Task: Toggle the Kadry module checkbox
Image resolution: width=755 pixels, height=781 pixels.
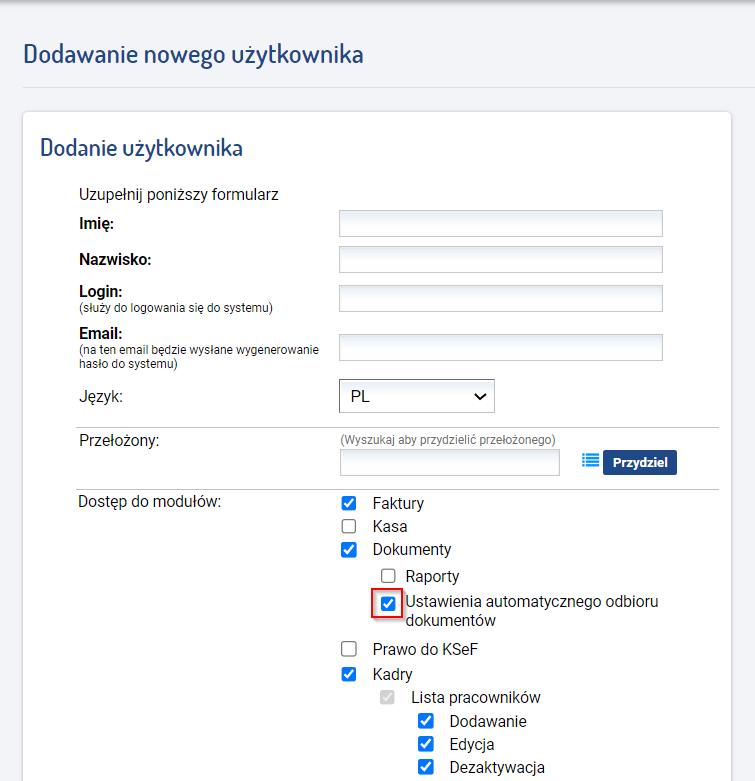Action: (349, 674)
